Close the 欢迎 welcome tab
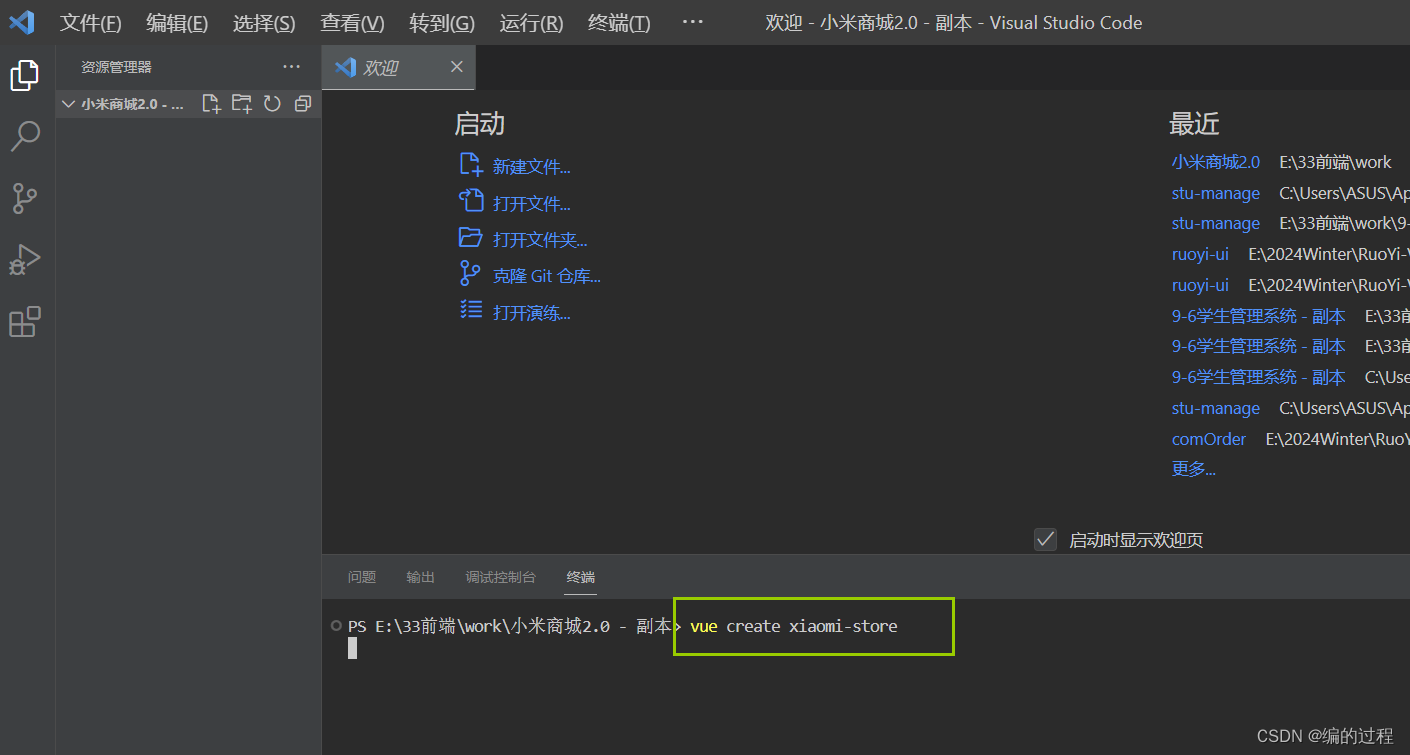The image size is (1410, 755). [x=457, y=67]
